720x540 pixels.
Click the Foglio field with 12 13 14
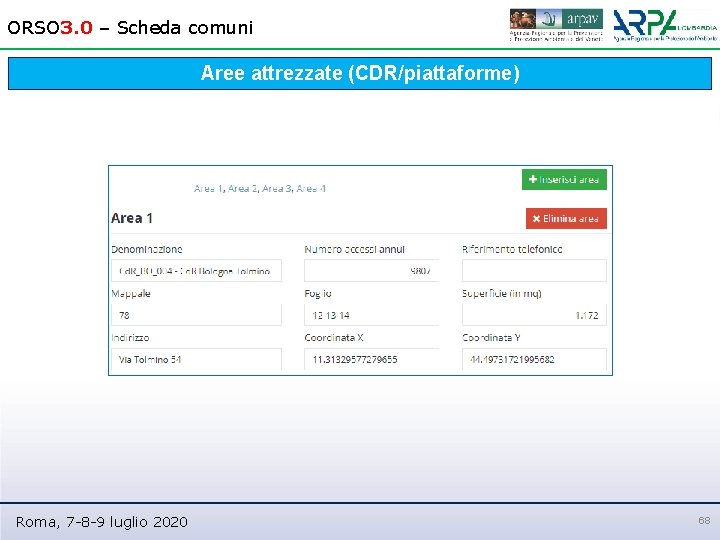coord(371,315)
